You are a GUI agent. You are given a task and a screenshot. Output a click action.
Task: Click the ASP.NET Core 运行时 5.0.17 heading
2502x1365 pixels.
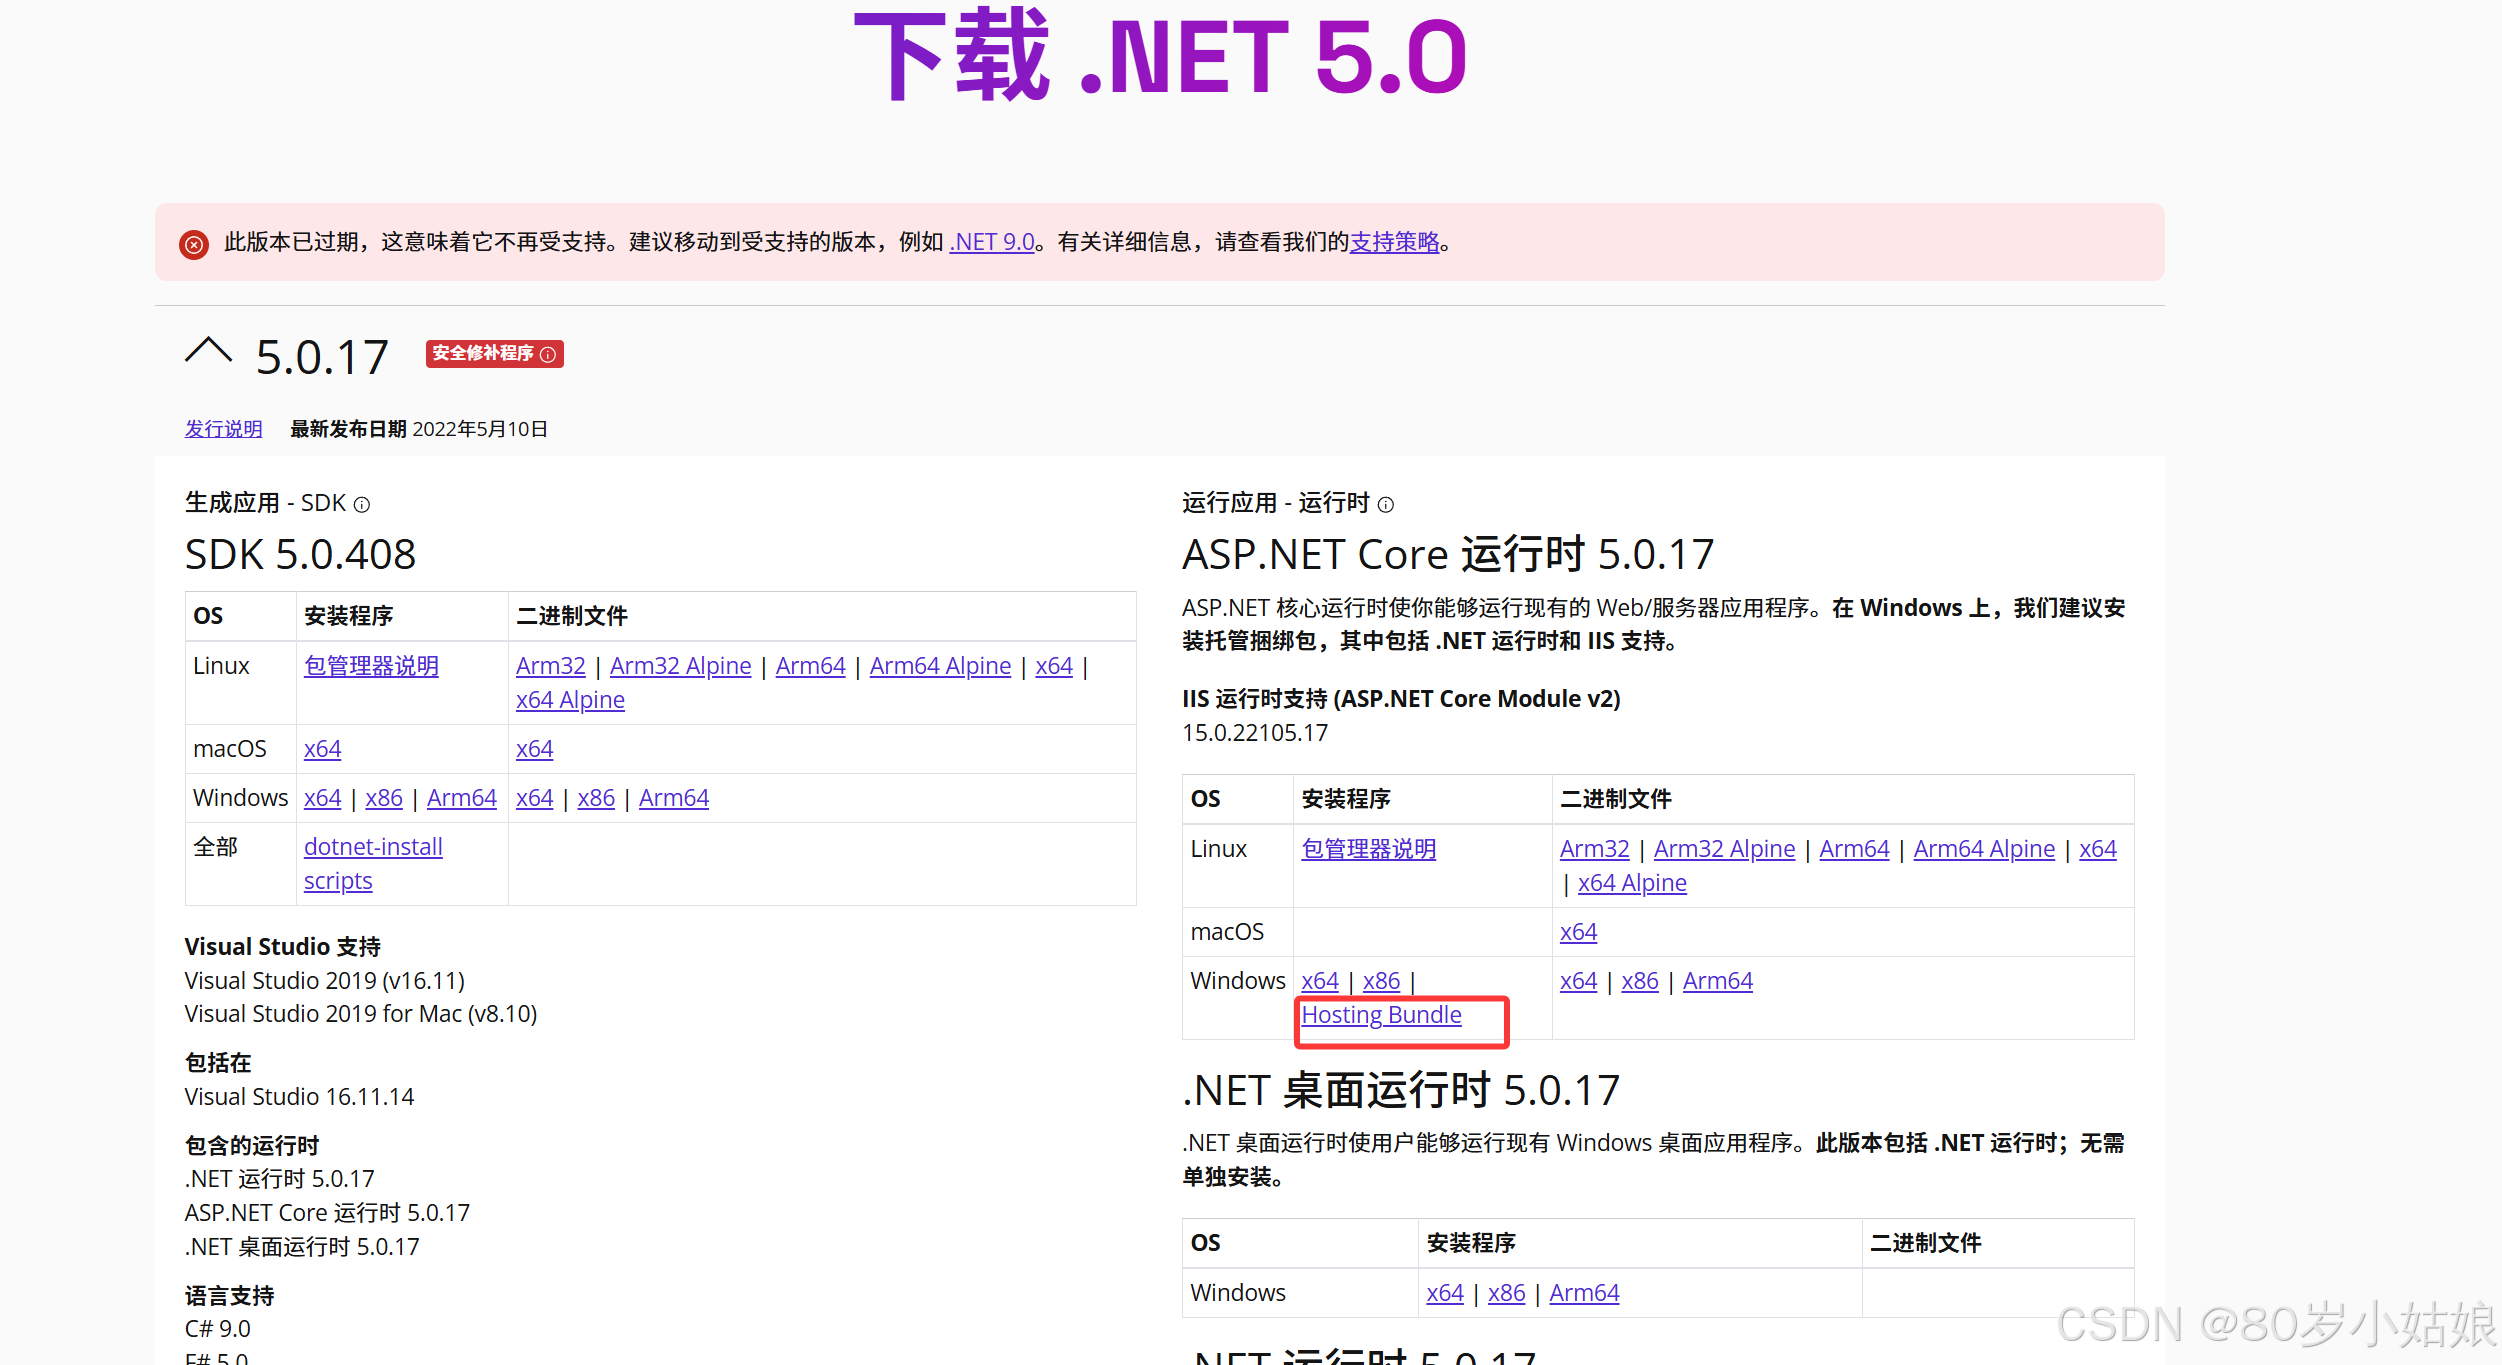click(x=1448, y=554)
